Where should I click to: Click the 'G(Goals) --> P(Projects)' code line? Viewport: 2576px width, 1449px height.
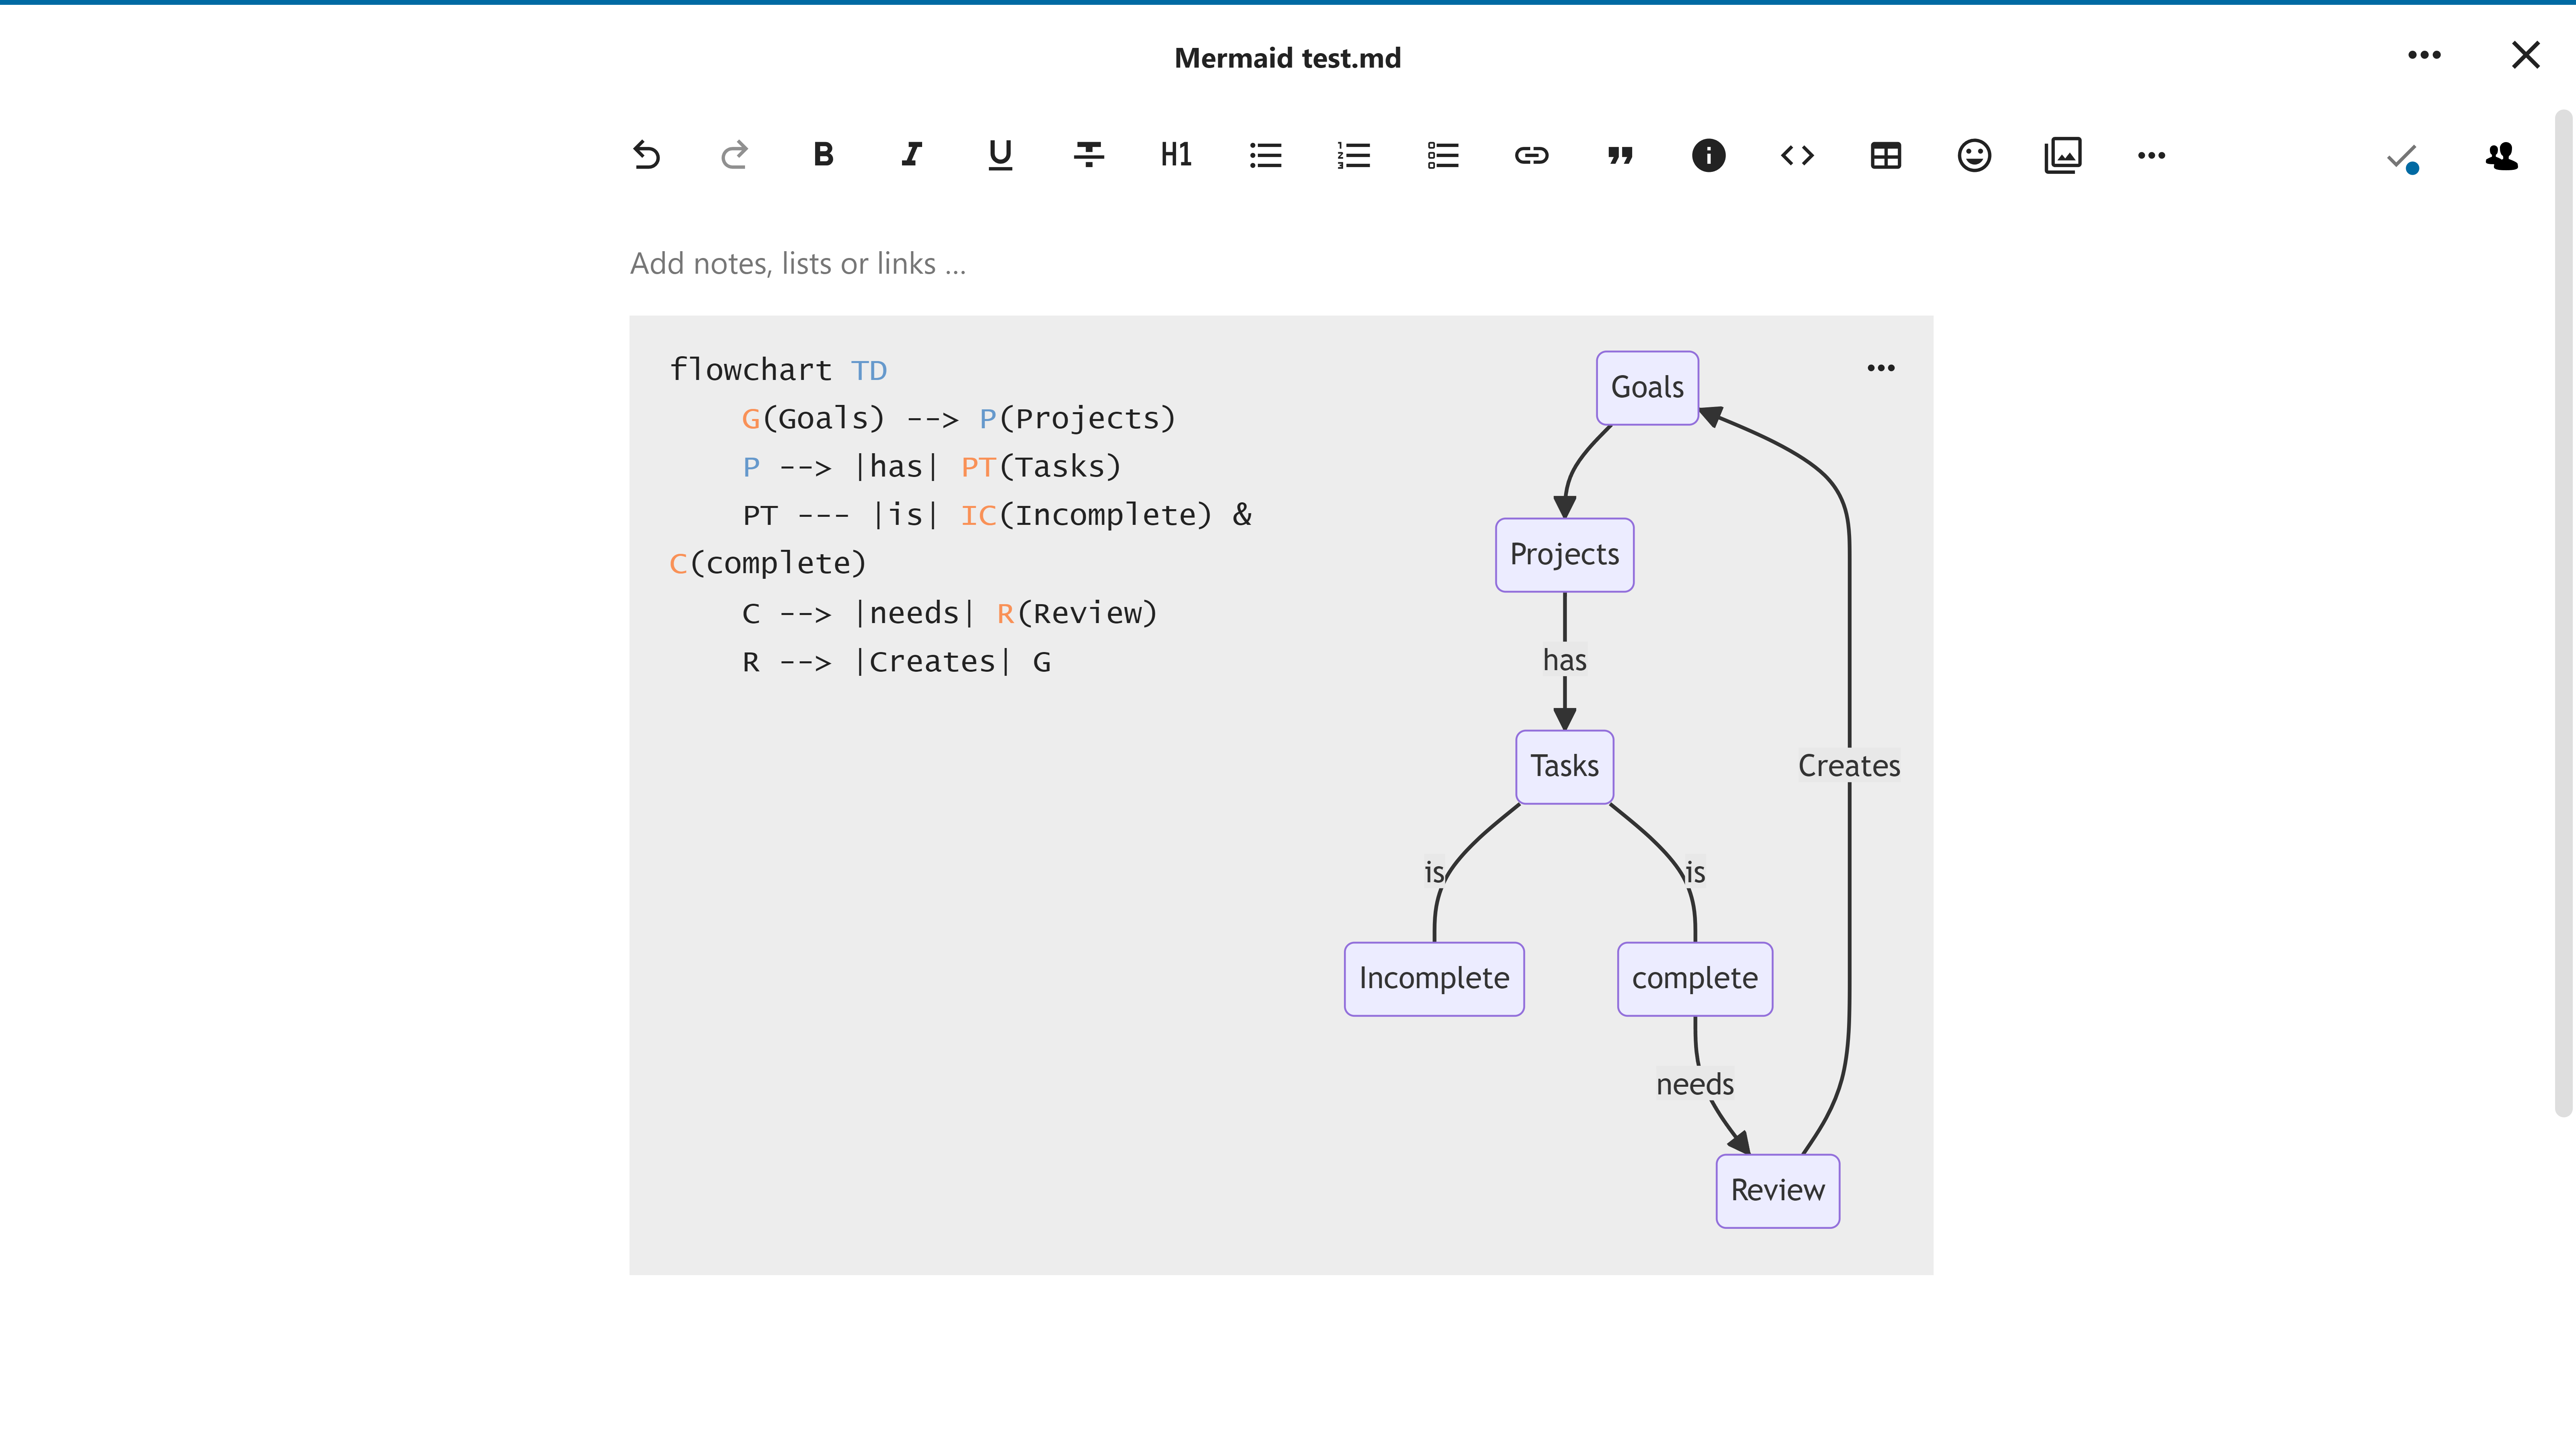tap(958, 418)
